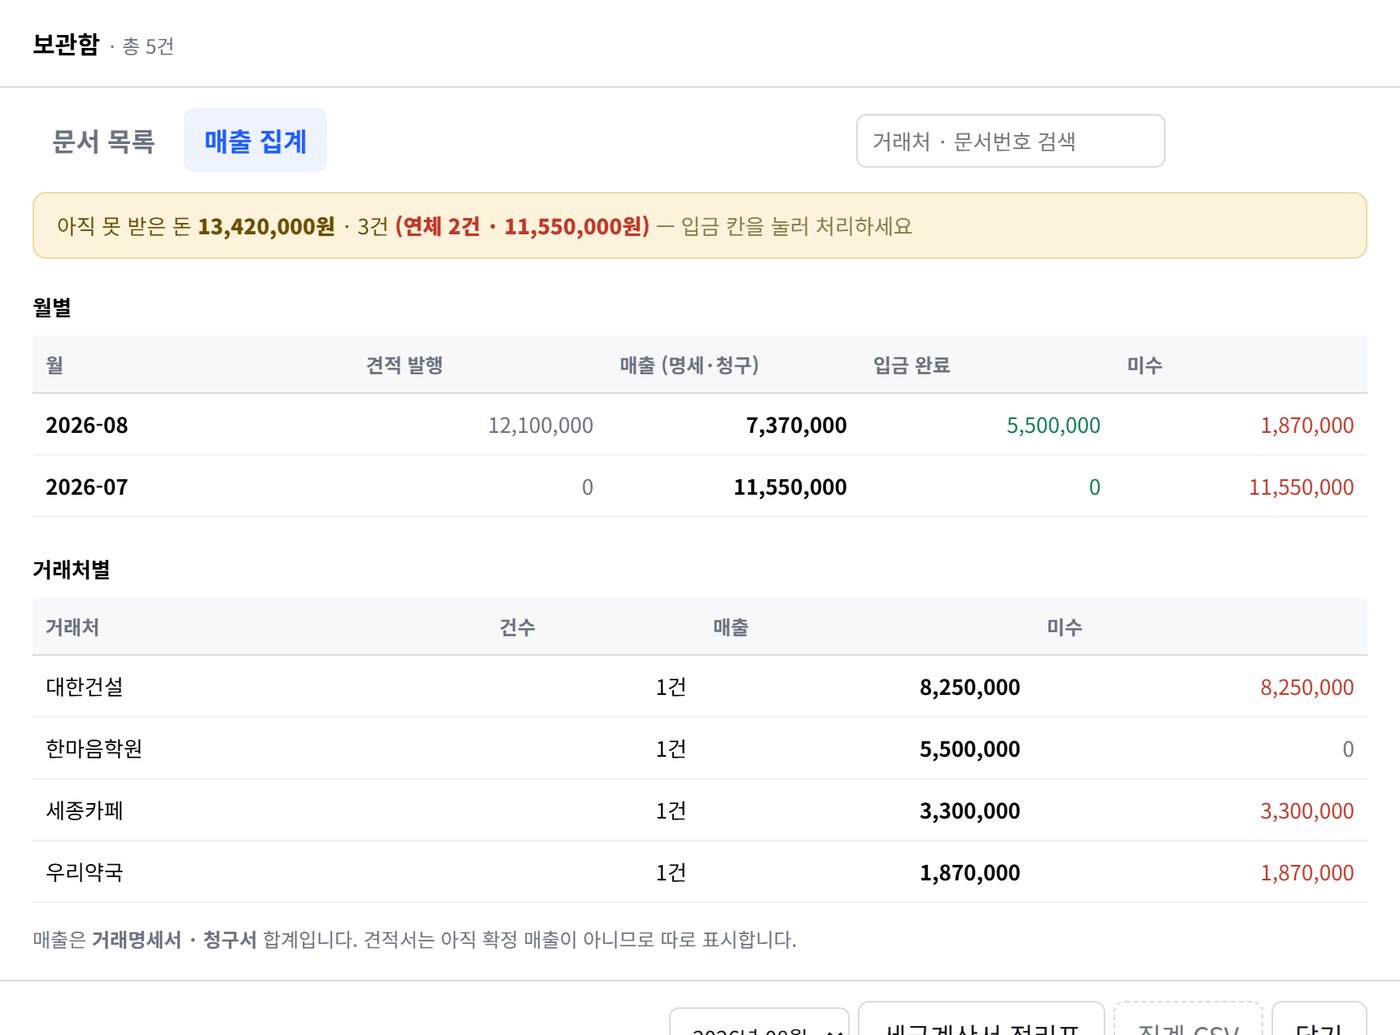Click the 닫기 button
Viewport: 1400px width, 1035px height.
click(x=1319, y=1020)
